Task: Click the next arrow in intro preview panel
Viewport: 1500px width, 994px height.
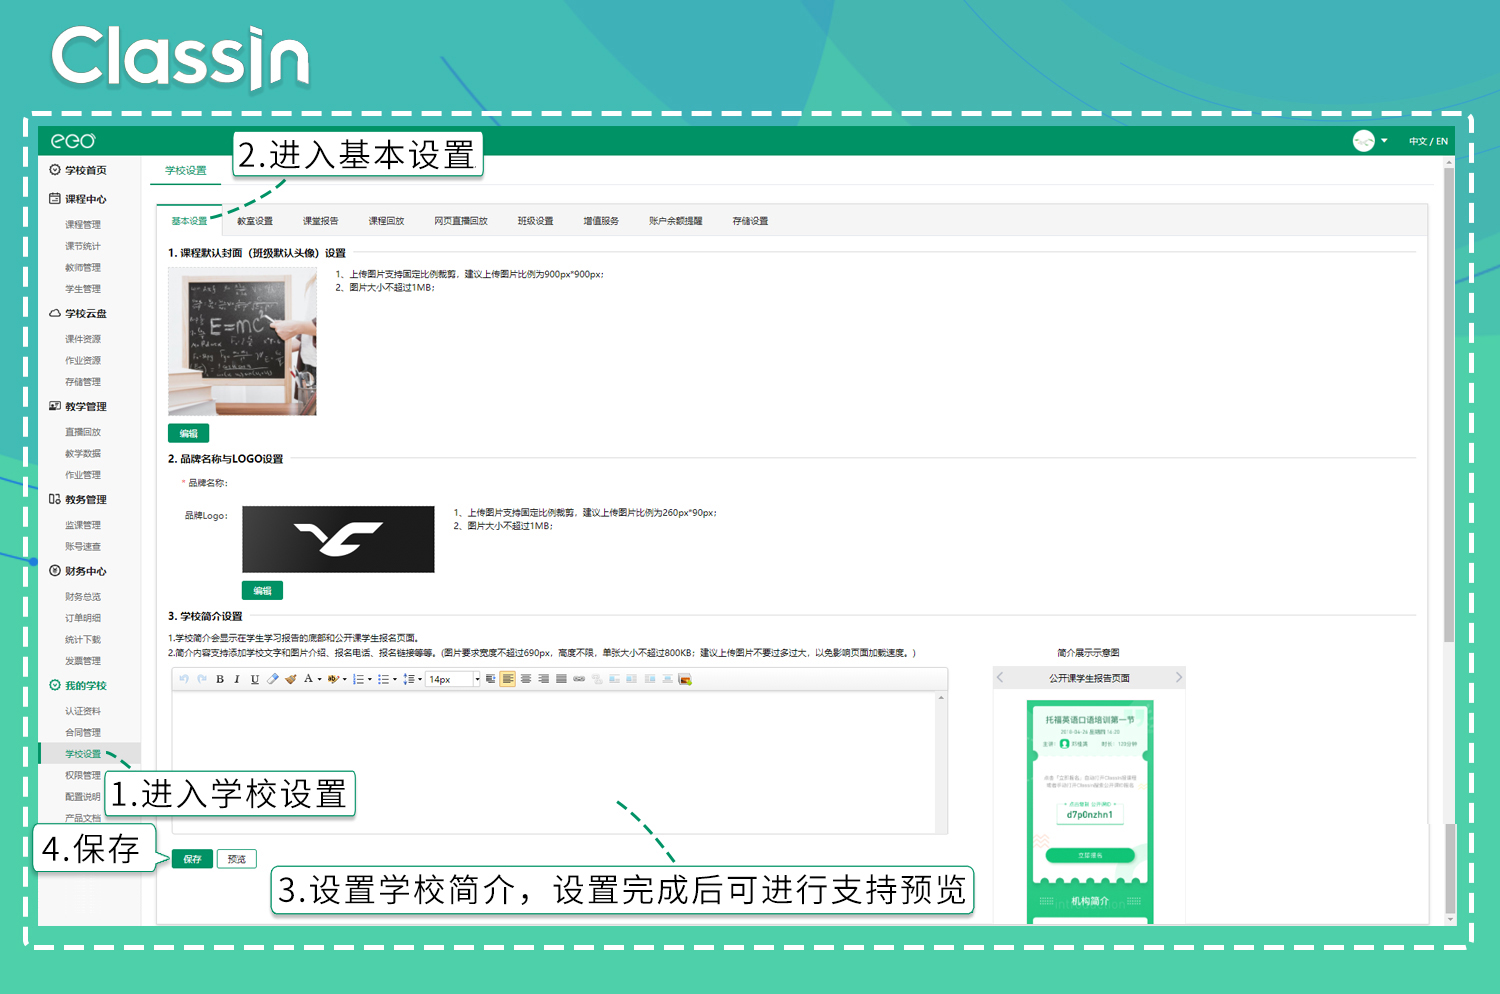Action: tap(1178, 677)
